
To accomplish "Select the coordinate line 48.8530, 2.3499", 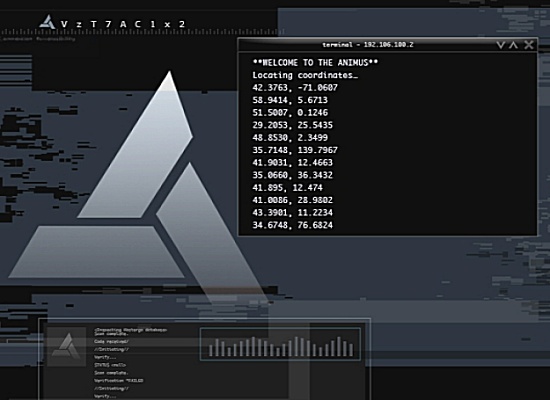I will (x=290, y=138).
